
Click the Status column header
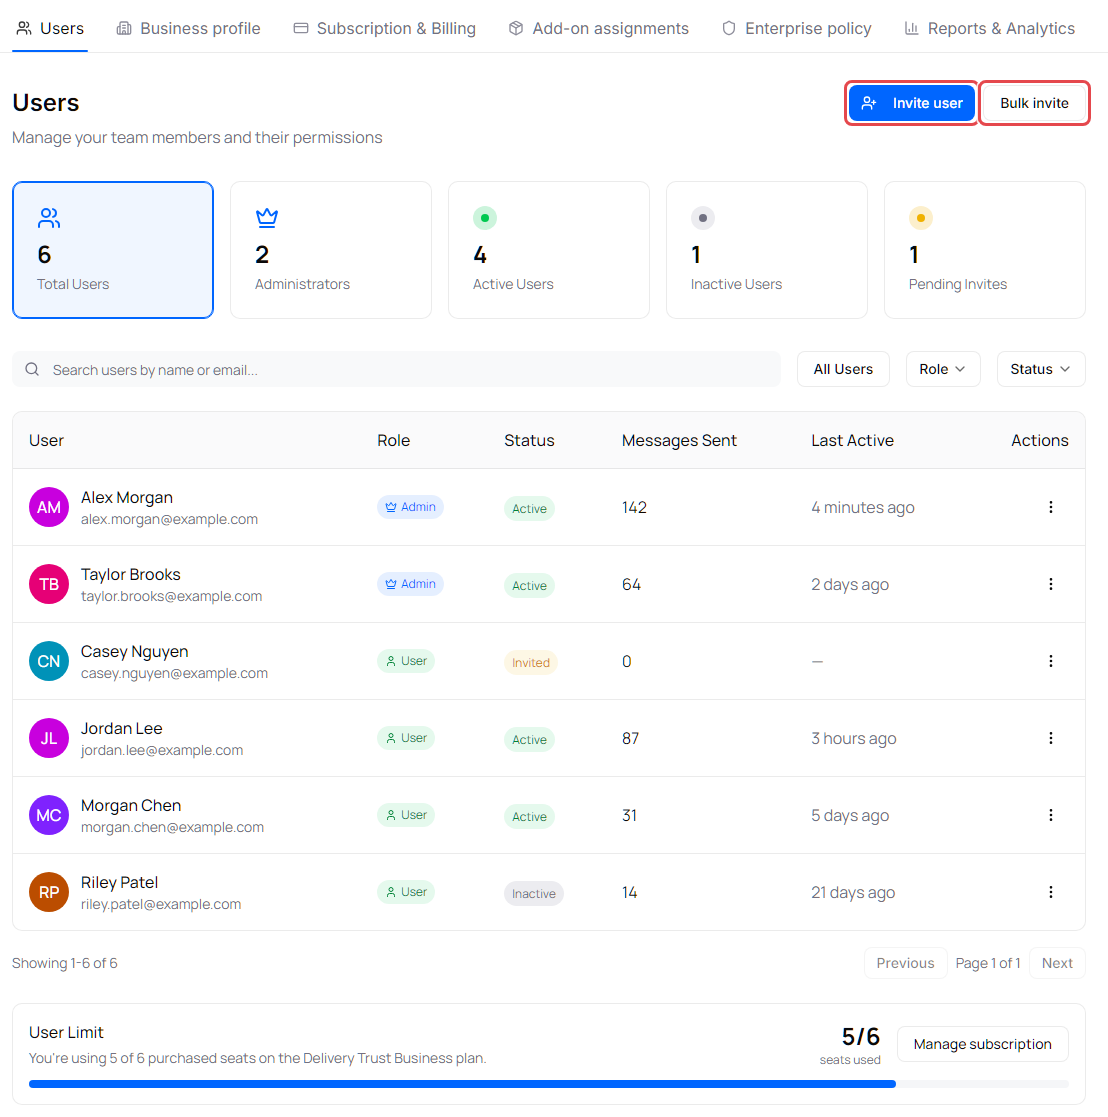click(x=529, y=440)
